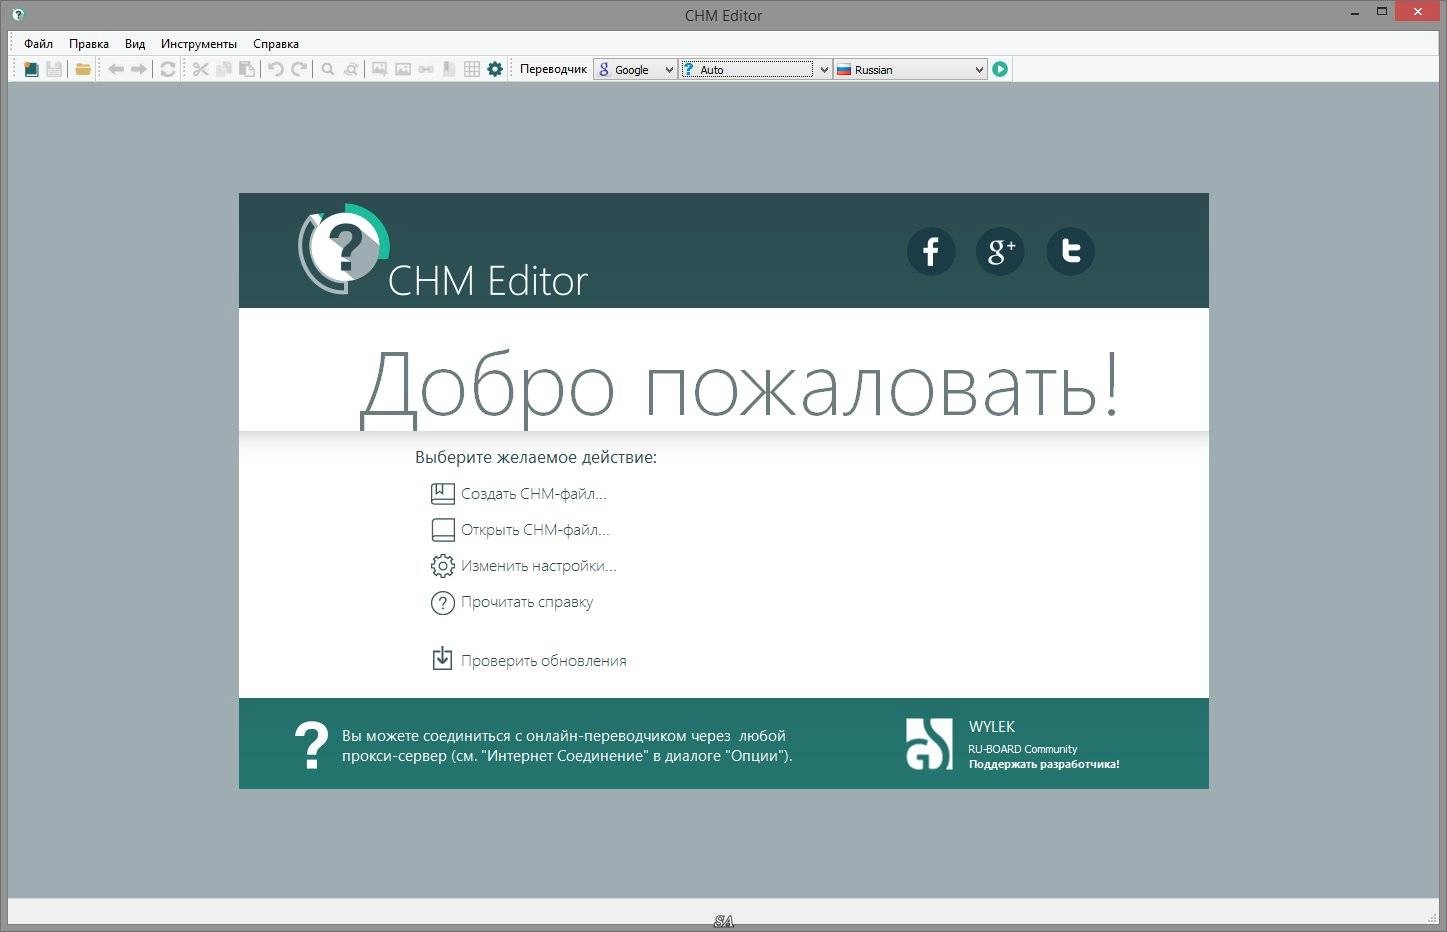Click the WYLEK logo in the footer

tap(930, 744)
